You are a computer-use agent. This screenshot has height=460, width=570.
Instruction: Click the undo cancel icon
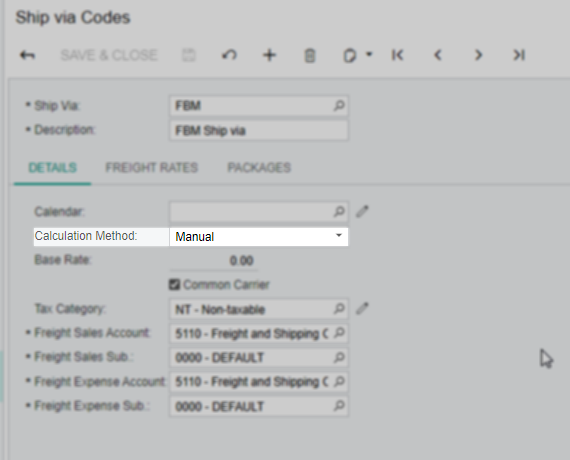point(229,55)
